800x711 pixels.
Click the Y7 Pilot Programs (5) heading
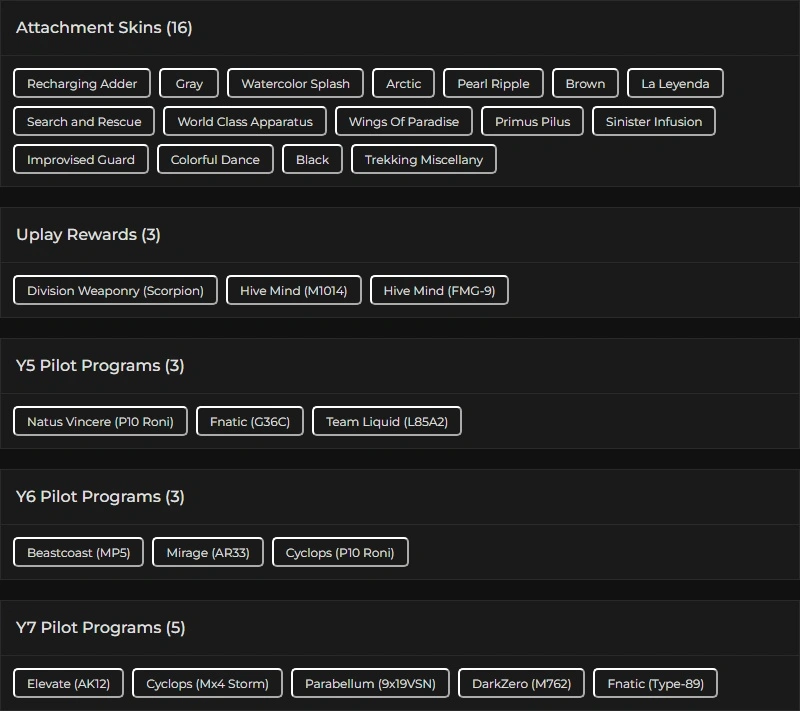[101, 627]
